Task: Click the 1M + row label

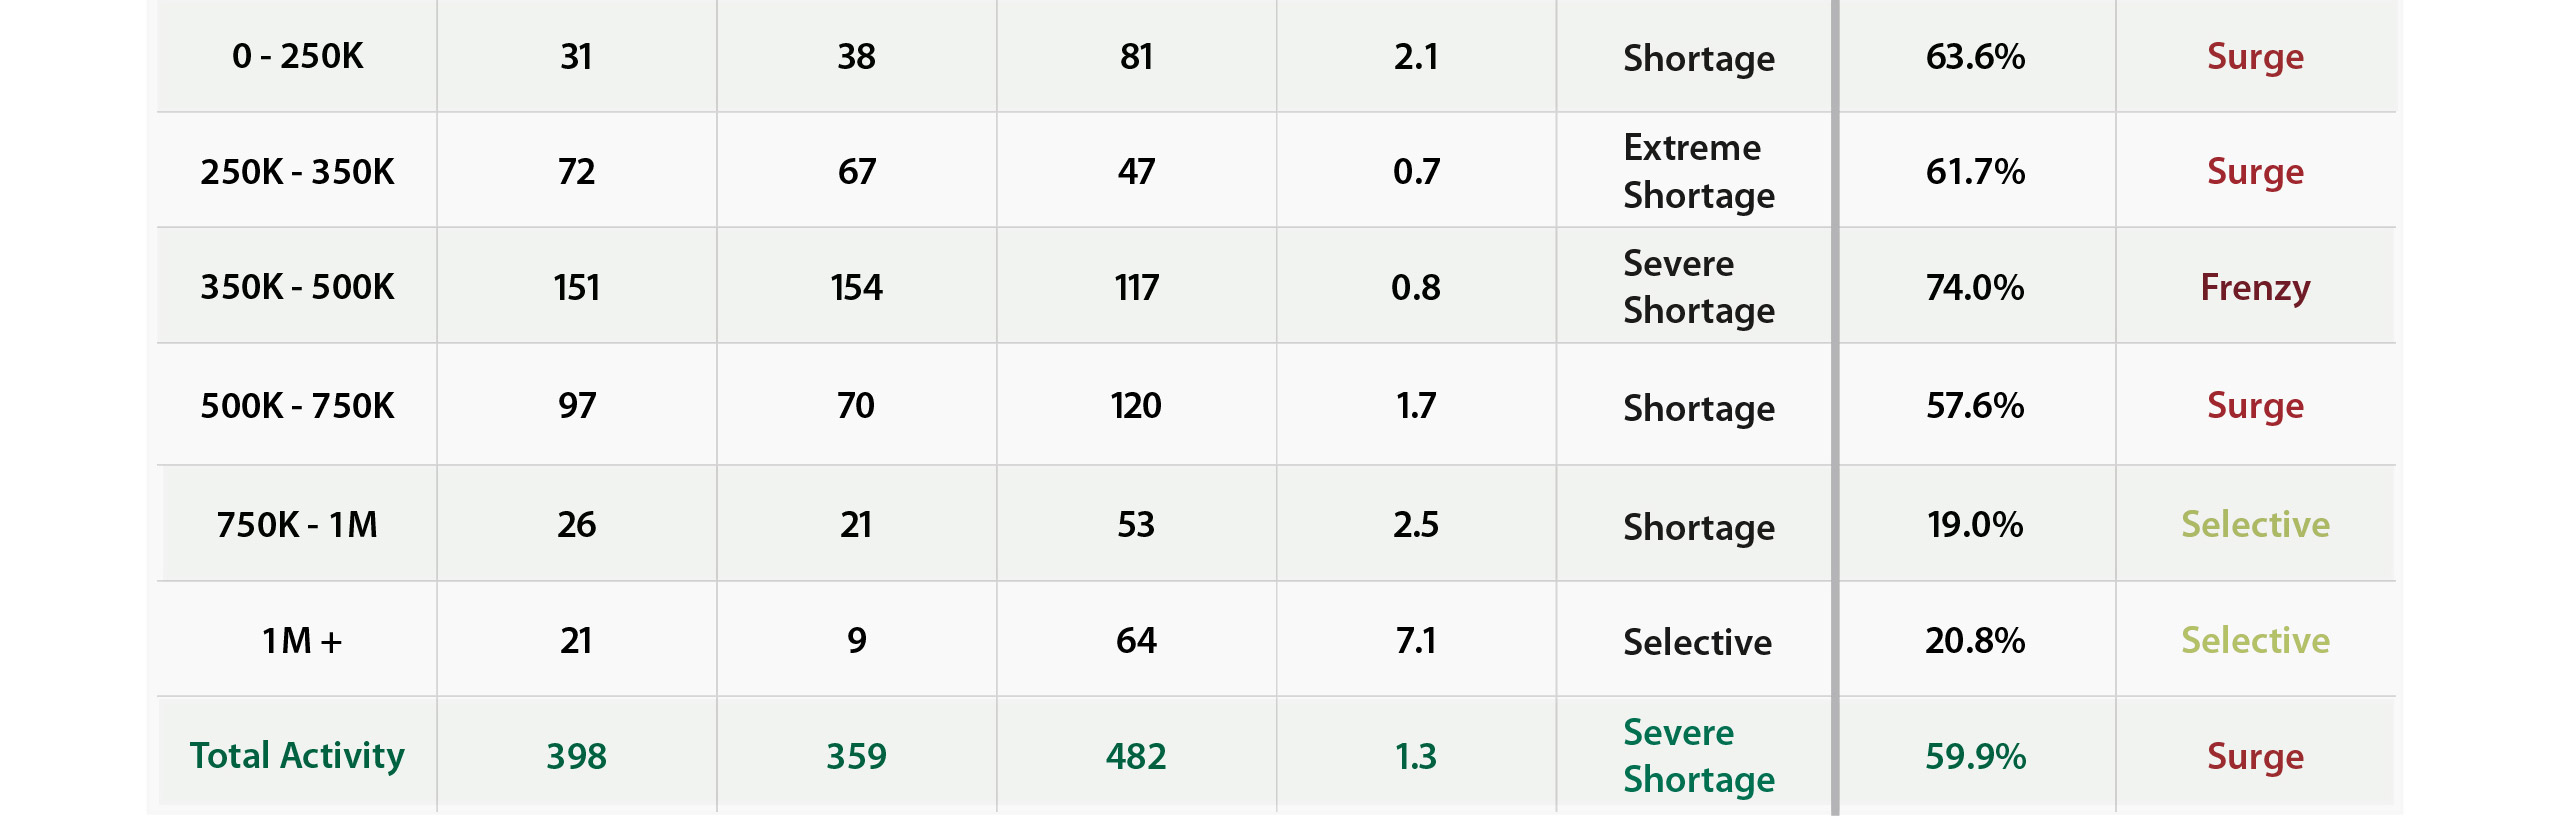Action: [301, 640]
